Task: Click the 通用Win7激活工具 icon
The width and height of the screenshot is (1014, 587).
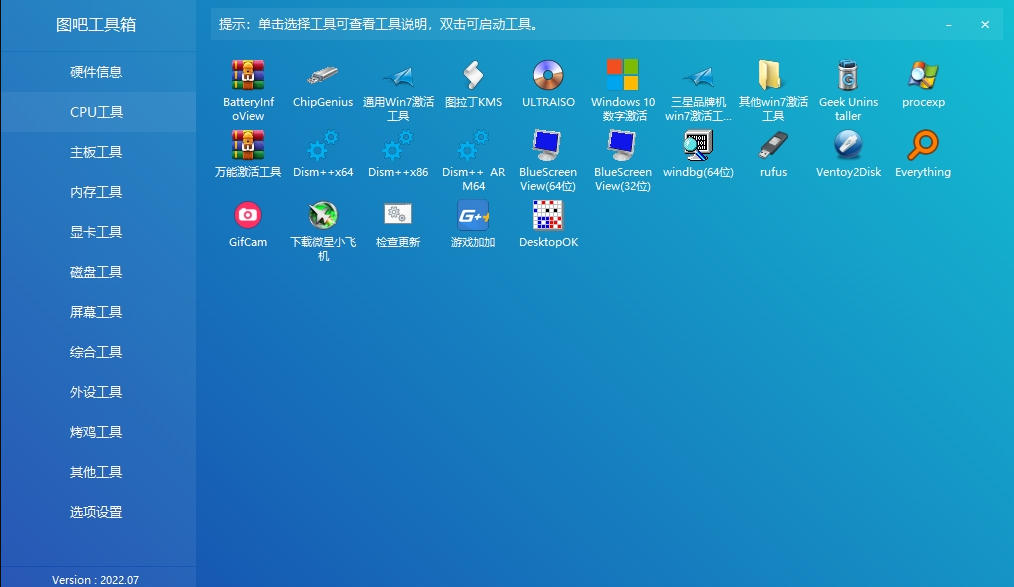Action: click(x=398, y=76)
